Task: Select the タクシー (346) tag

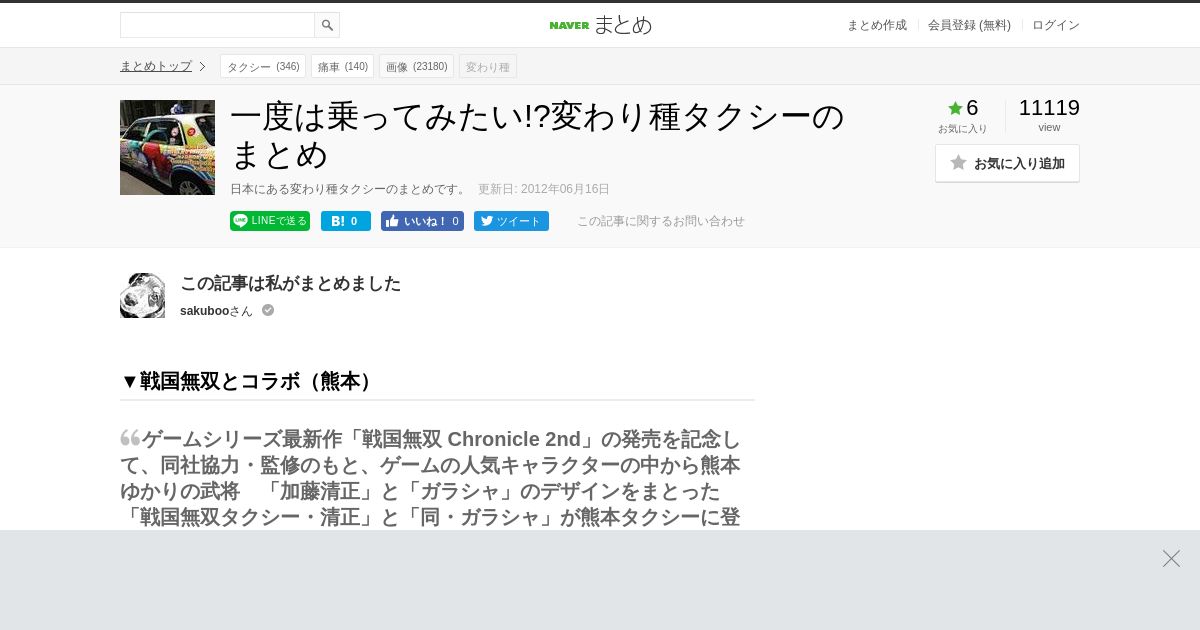Action: pyautogui.click(x=263, y=66)
